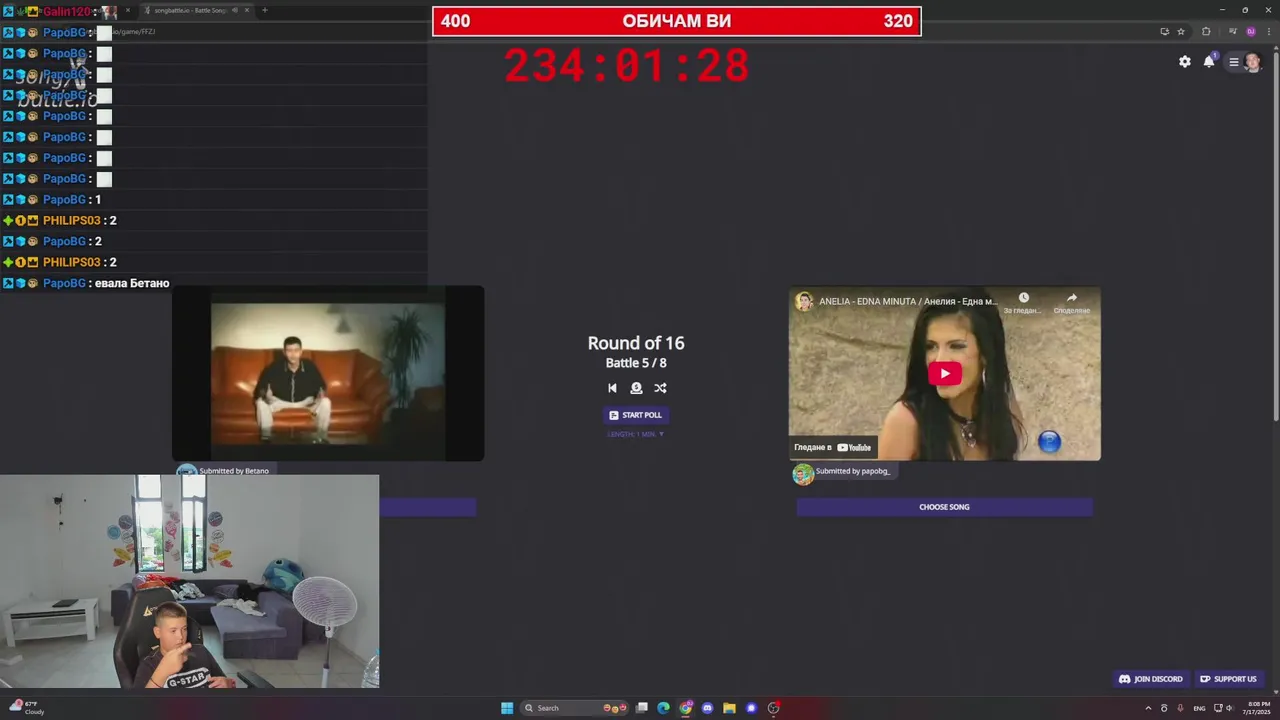Open Discord from taskbar
This screenshot has height=720, width=1280.
[x=707, y=708]
